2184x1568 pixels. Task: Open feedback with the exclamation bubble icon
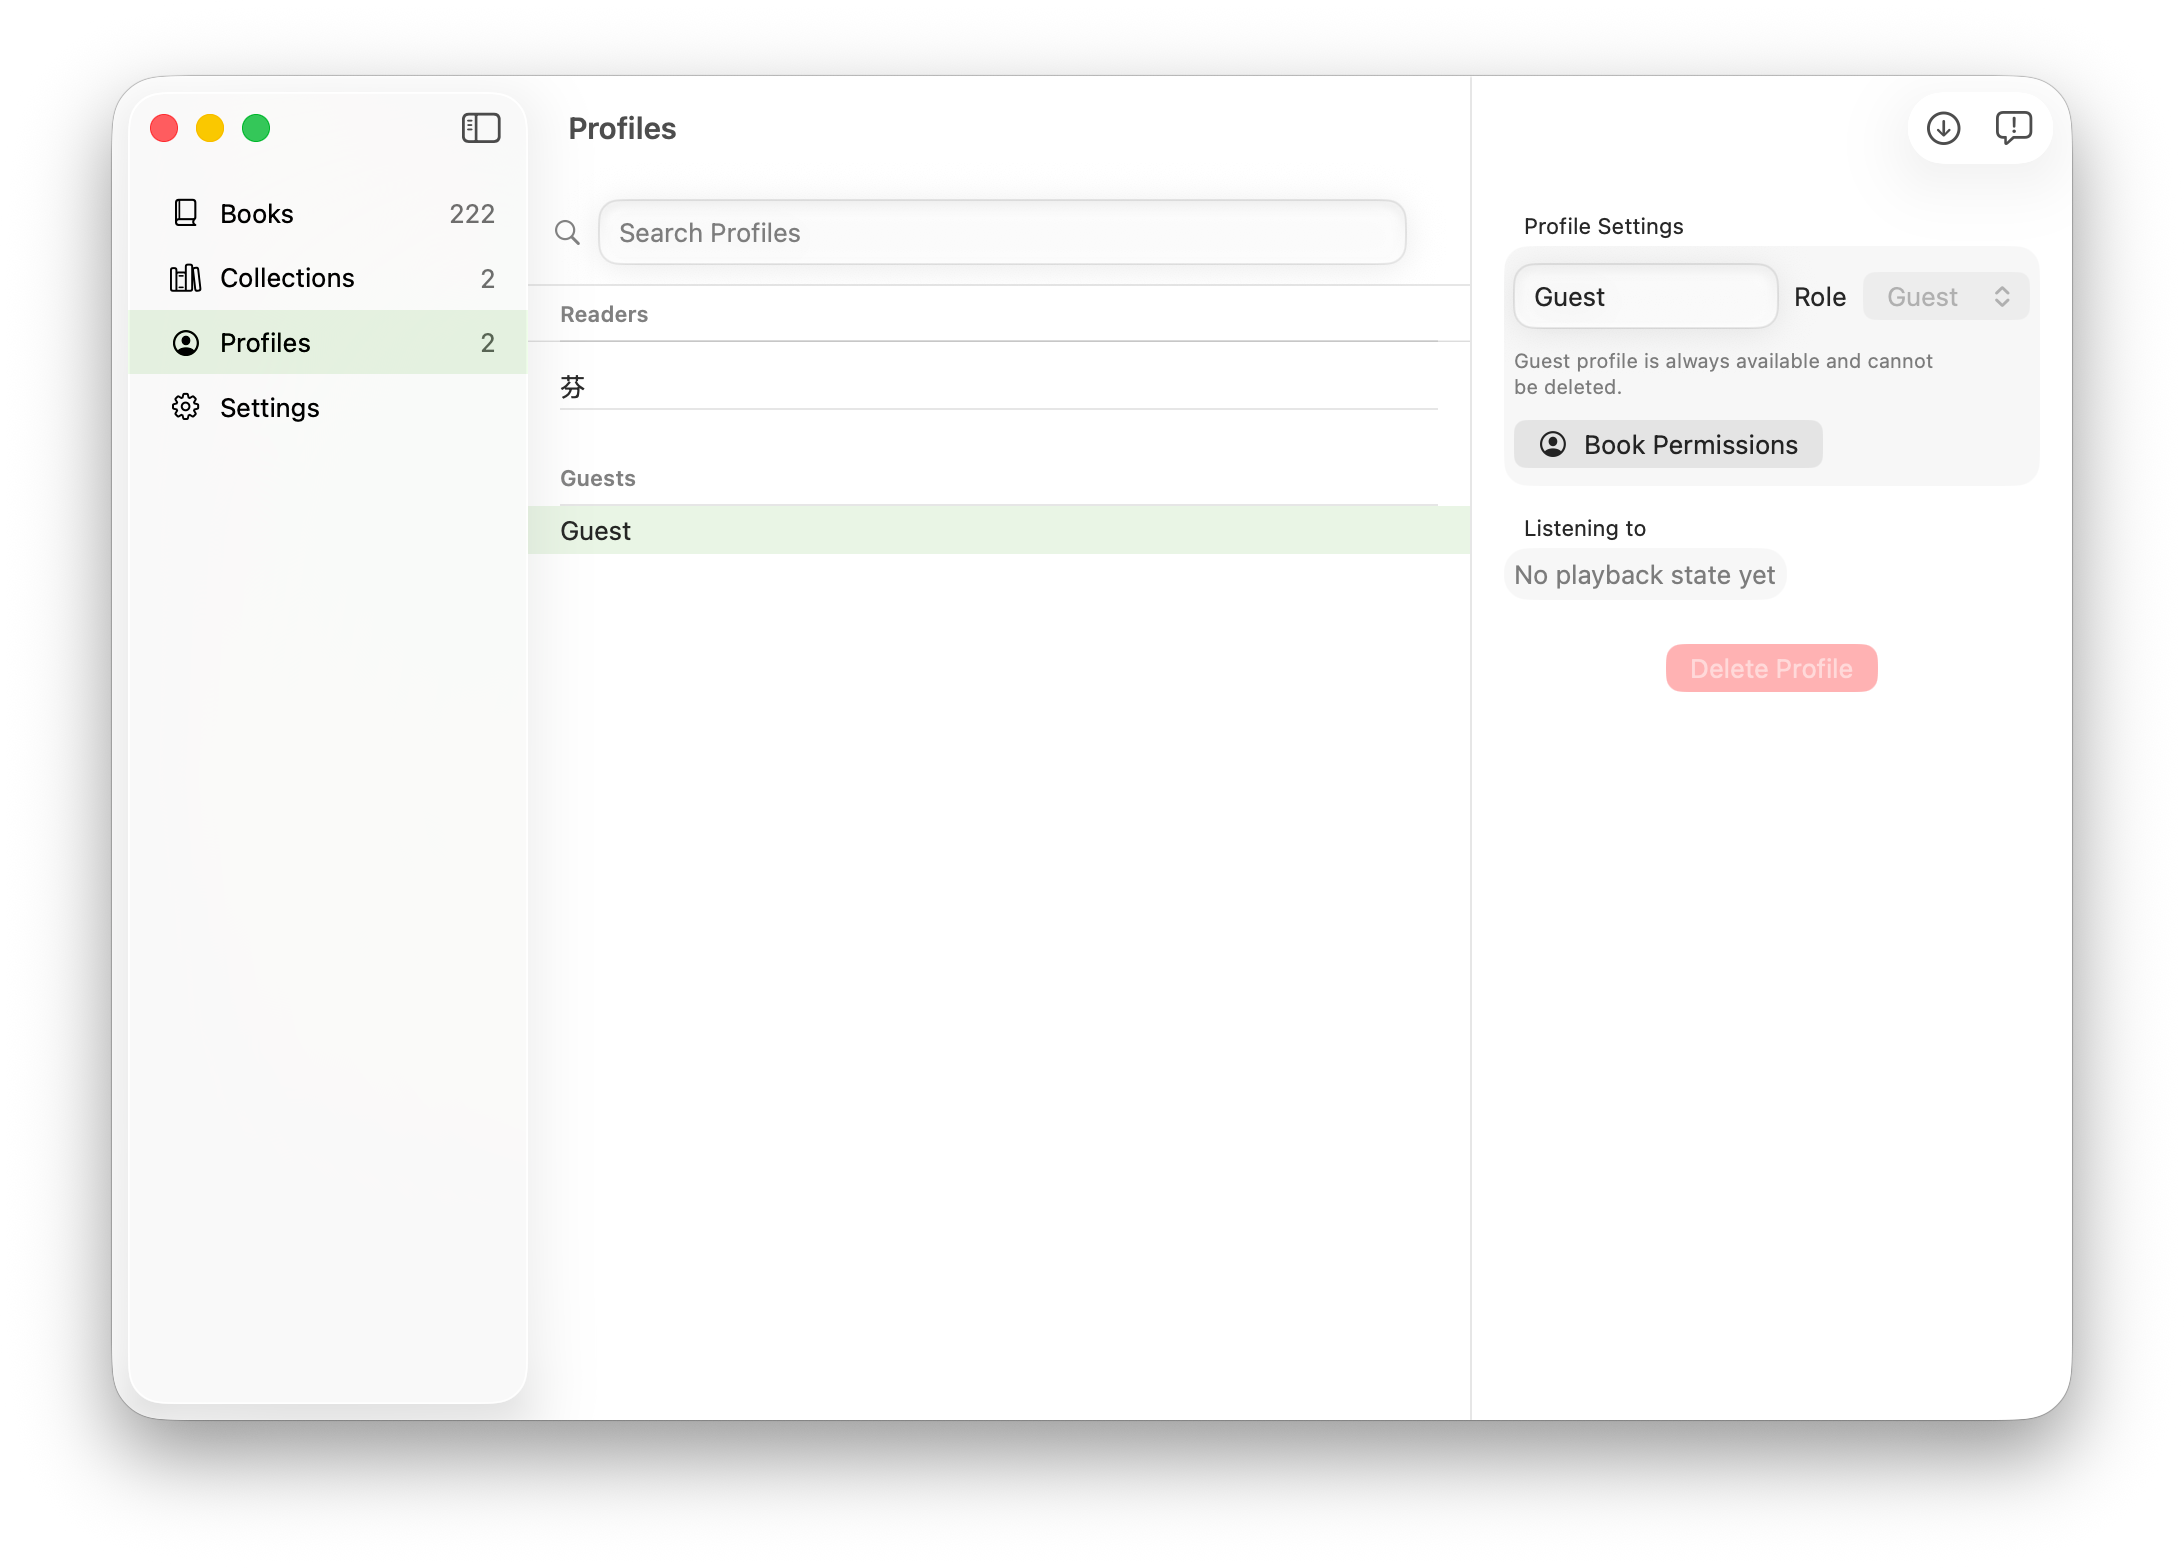(x=2013, y=128)
